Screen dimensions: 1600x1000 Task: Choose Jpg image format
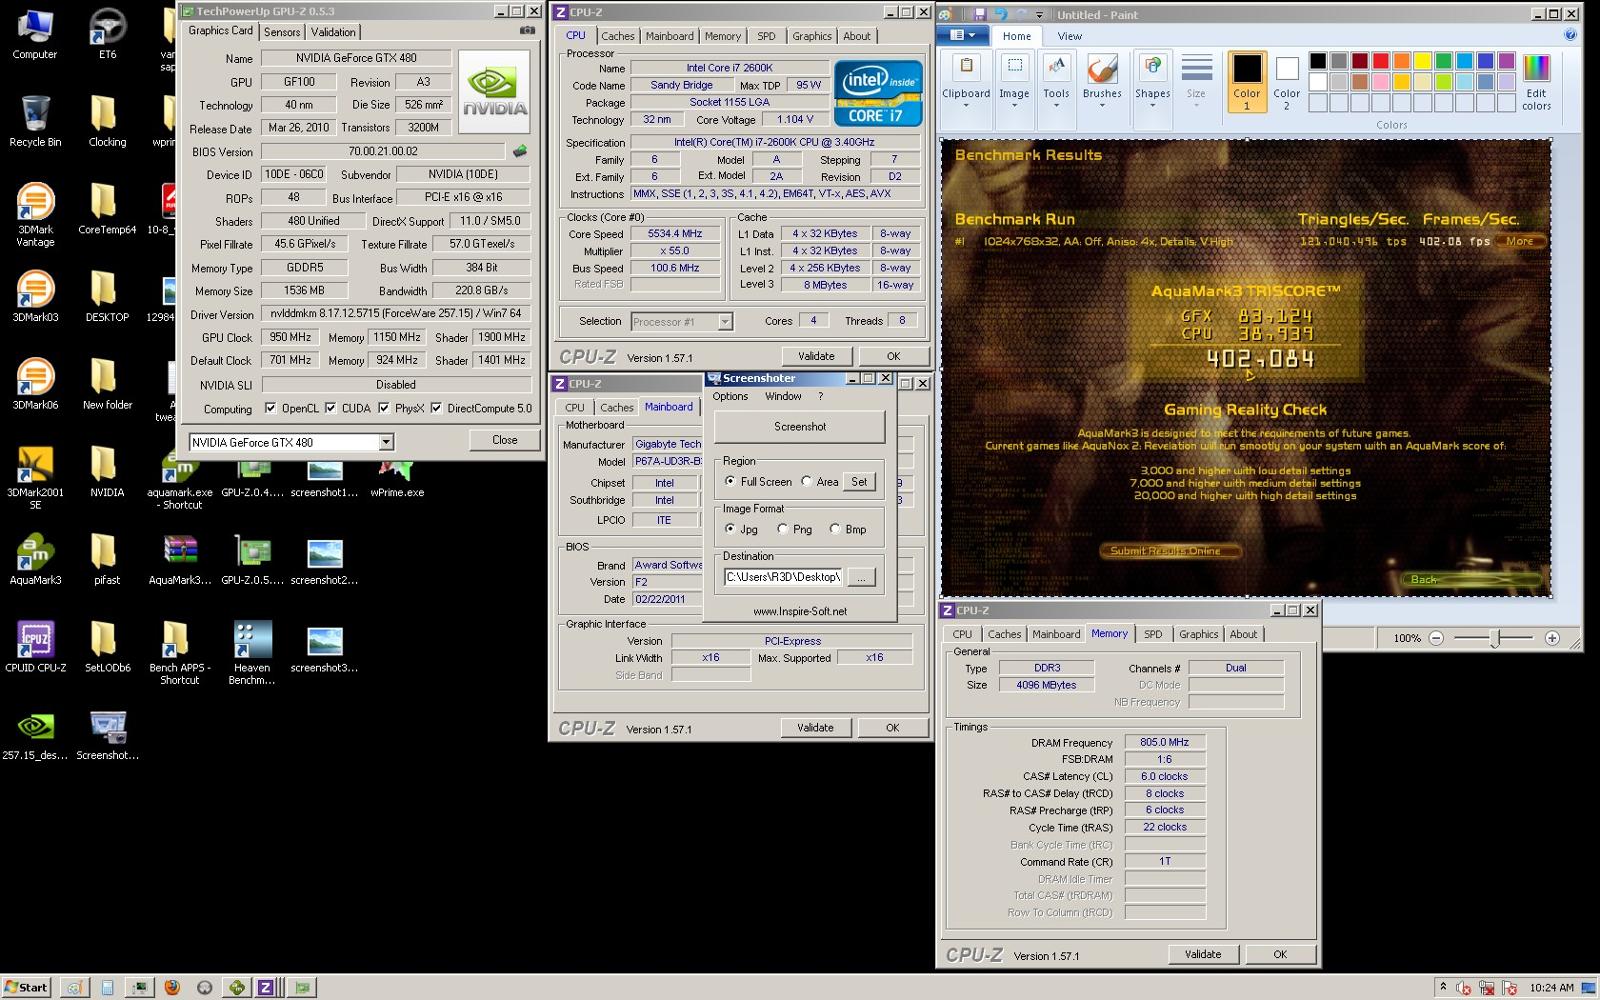pos(730,529)
